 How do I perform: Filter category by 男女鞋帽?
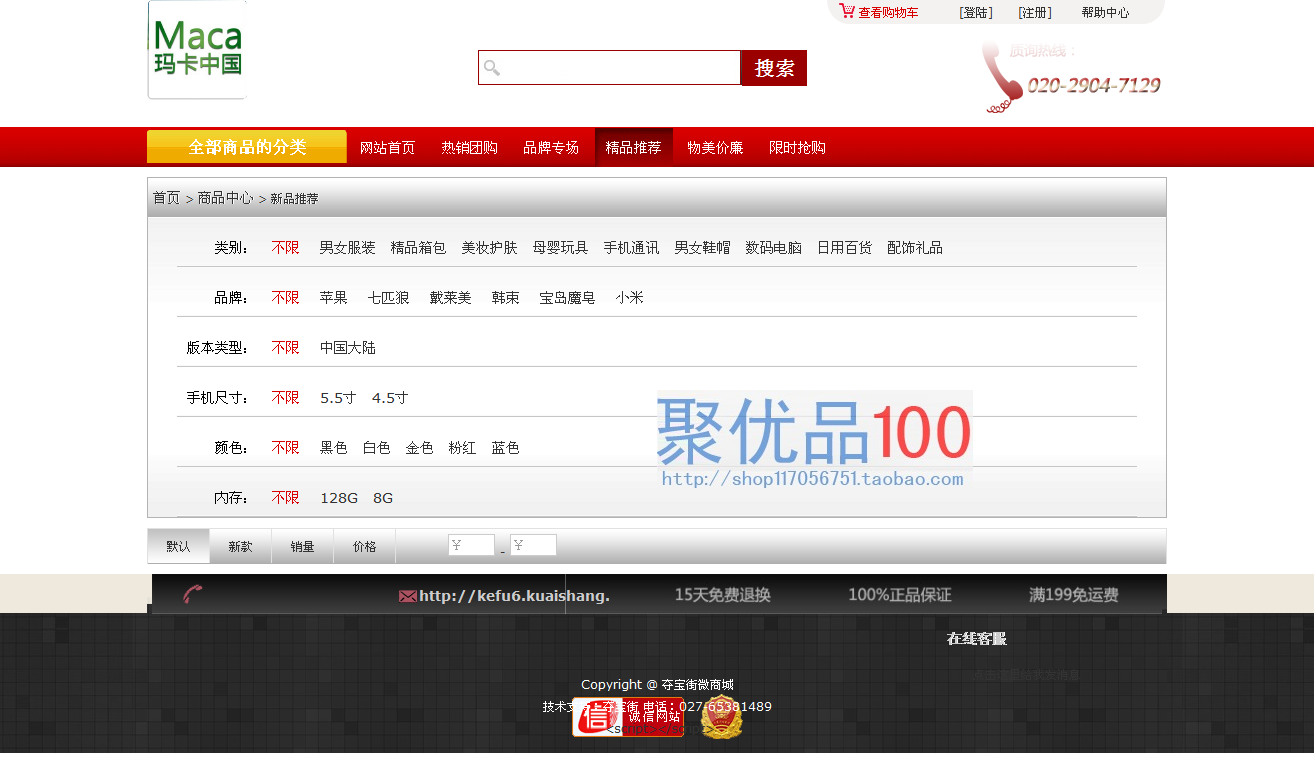pos(702,247)
